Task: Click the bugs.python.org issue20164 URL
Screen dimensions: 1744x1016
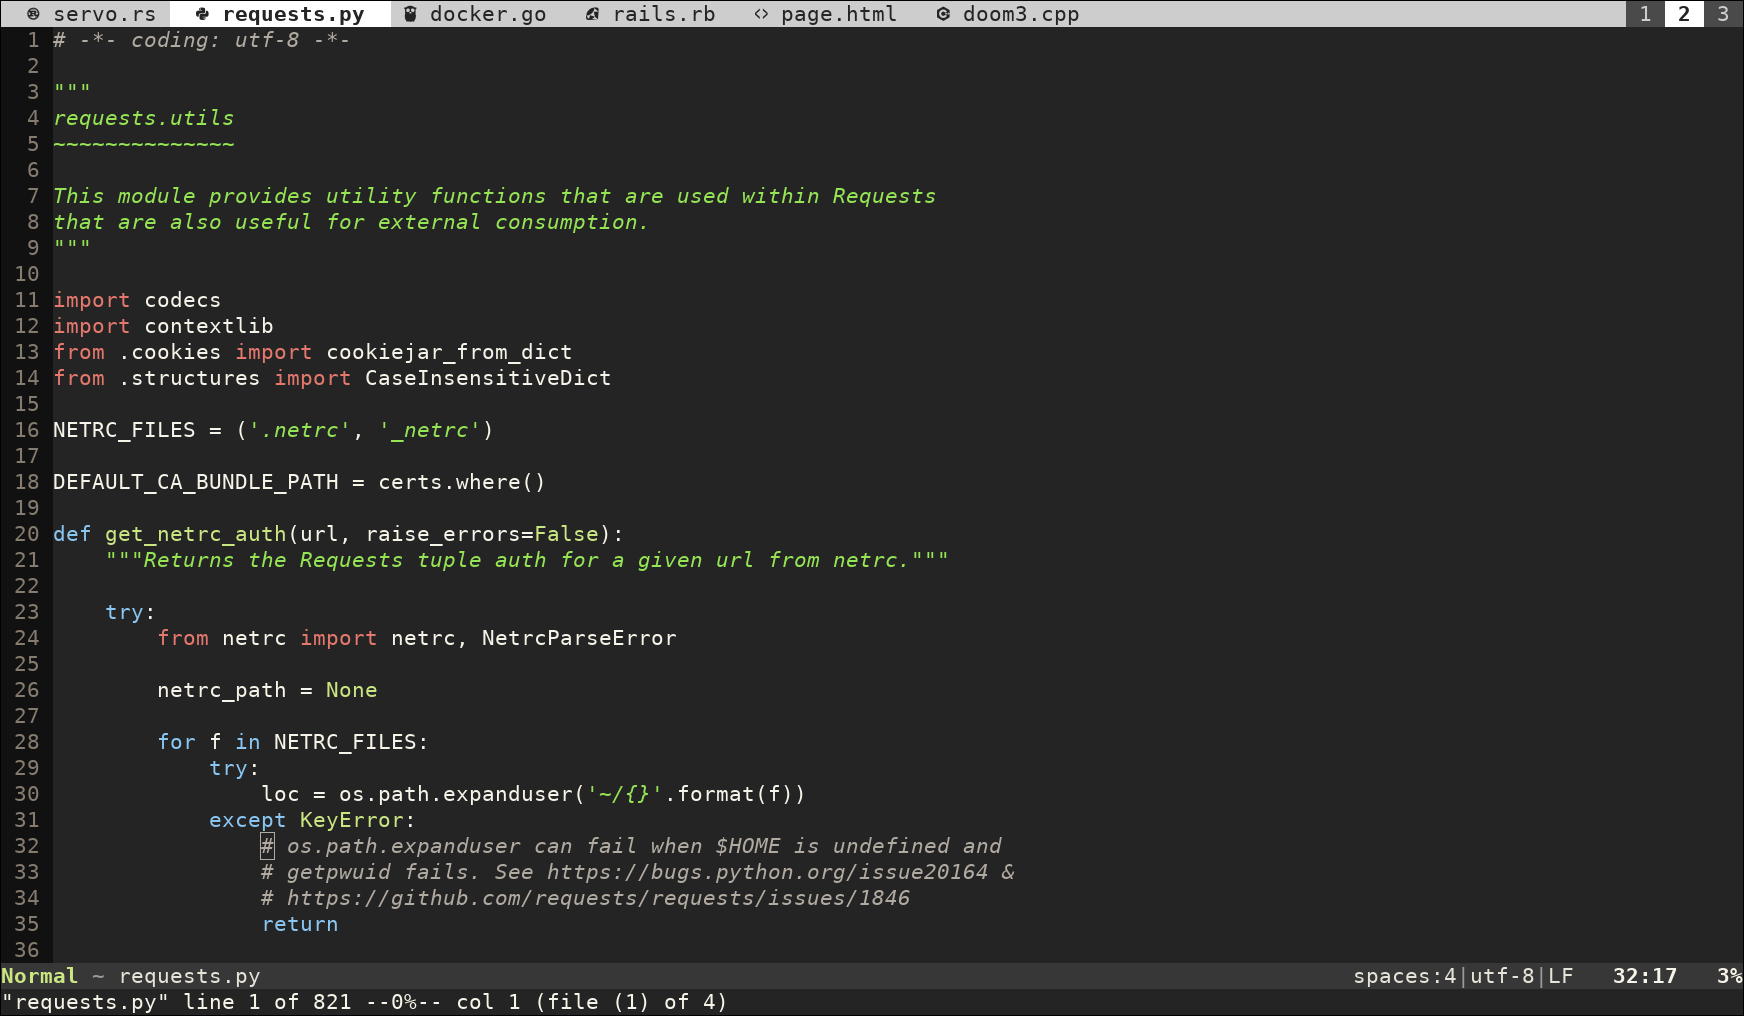Action: click(768, 872)
